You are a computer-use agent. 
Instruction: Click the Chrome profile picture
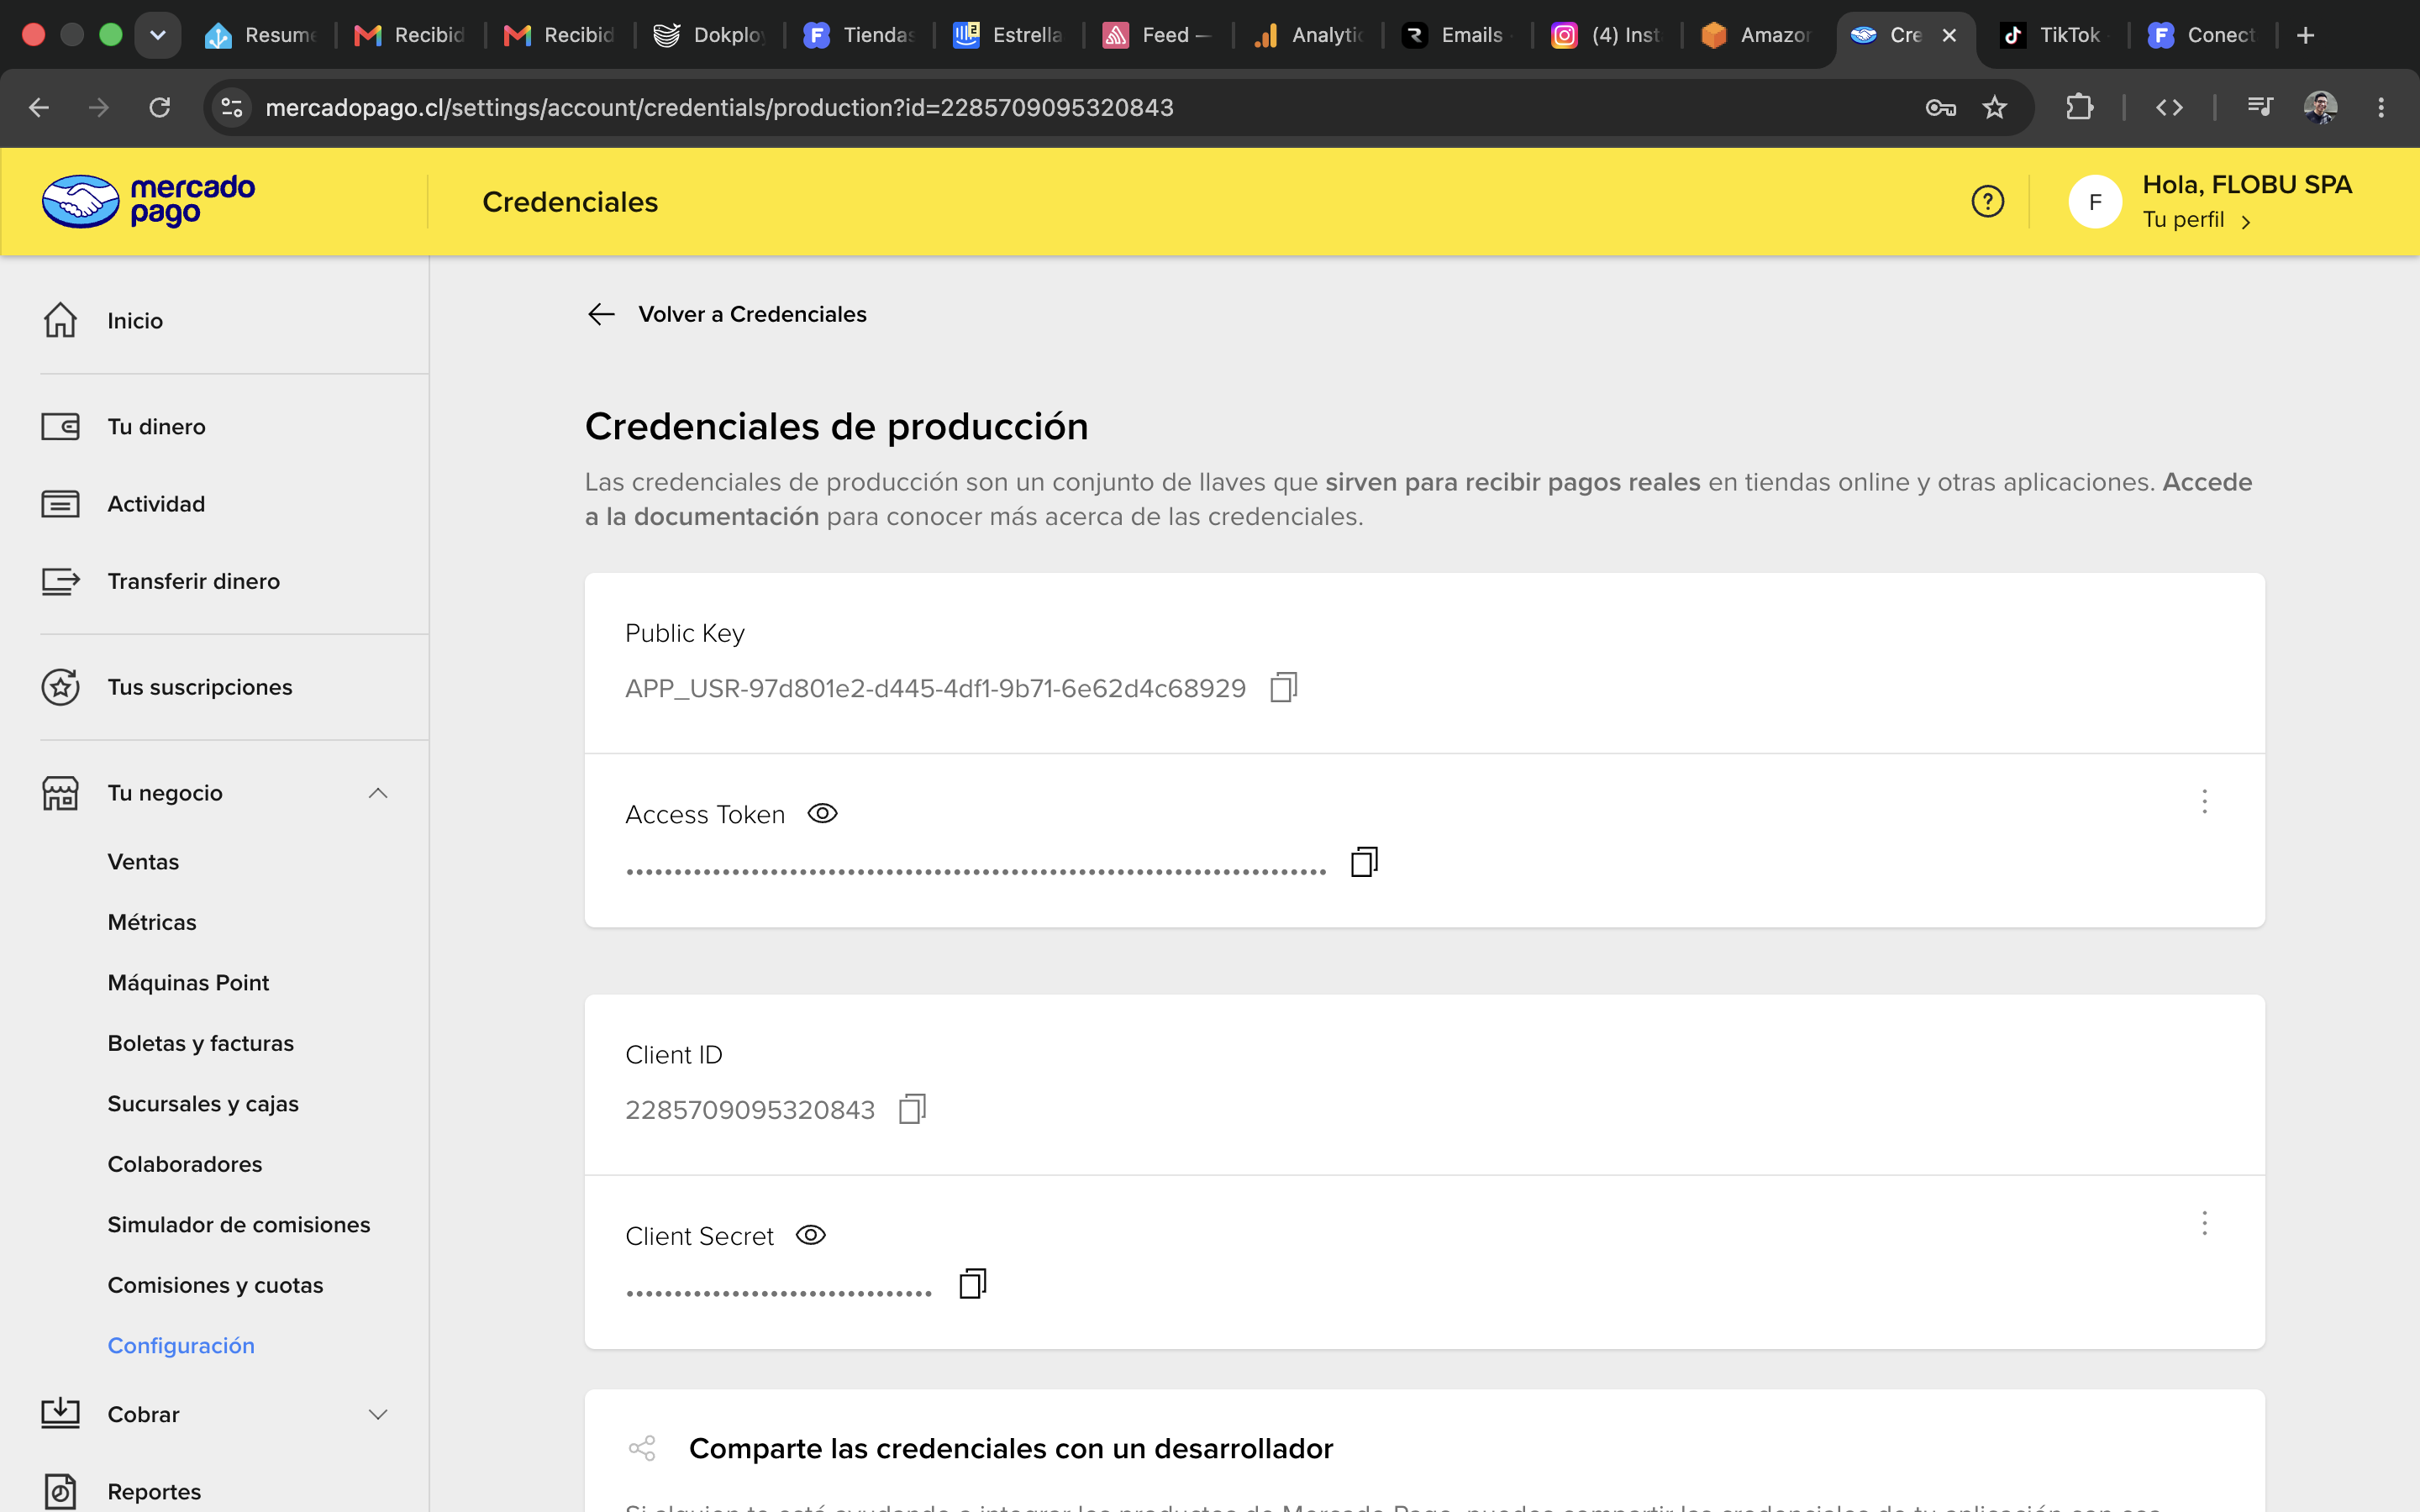(2320, 107)
